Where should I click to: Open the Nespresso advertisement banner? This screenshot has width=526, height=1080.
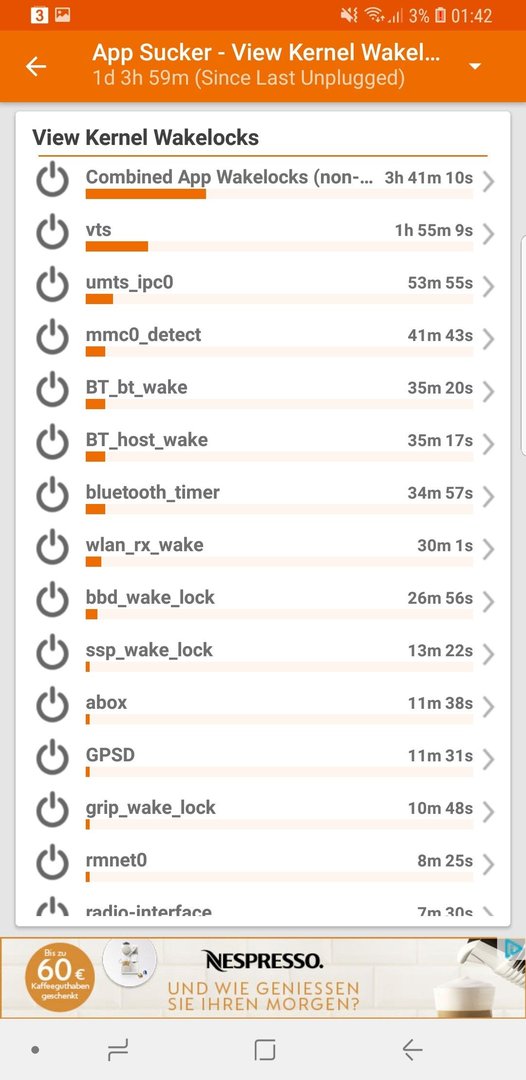click(263, 977)
